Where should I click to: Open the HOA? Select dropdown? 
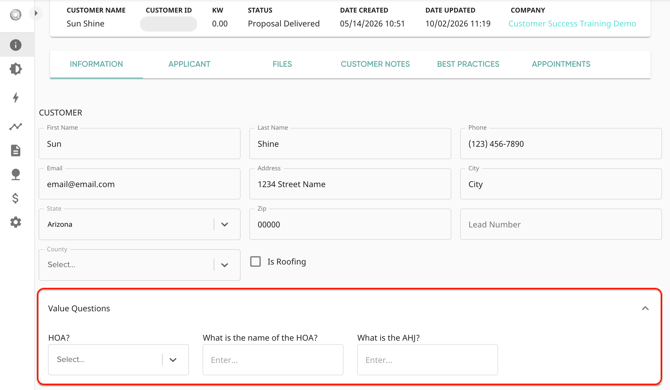[118, 360]
